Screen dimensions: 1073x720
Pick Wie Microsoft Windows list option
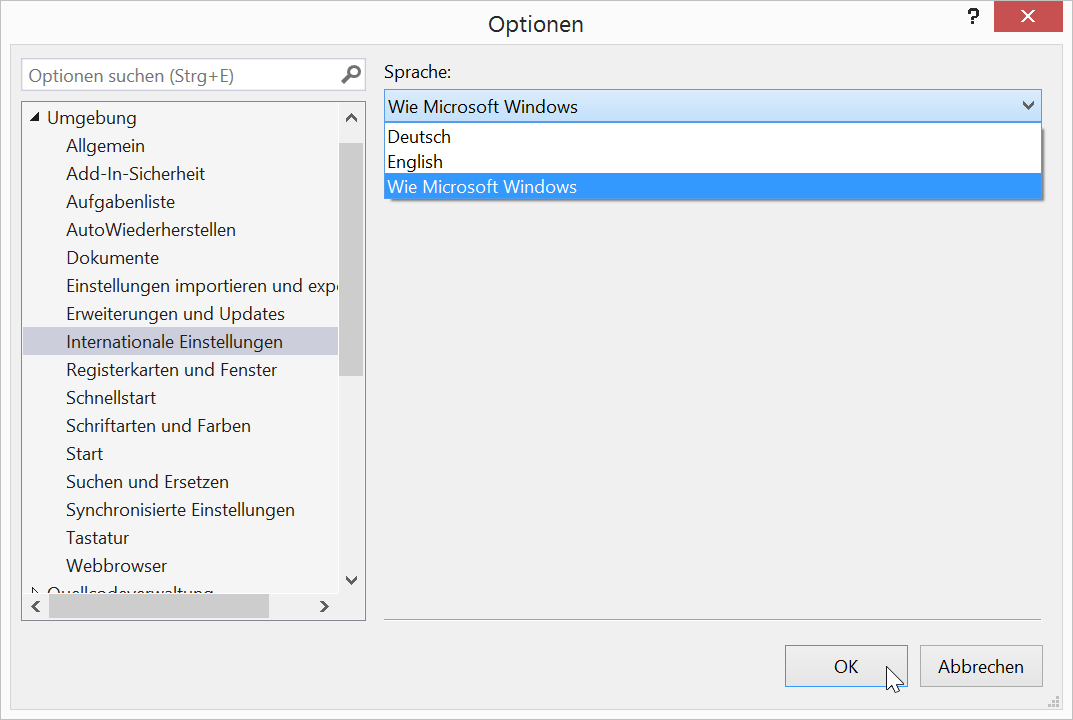tap(482, 187)
